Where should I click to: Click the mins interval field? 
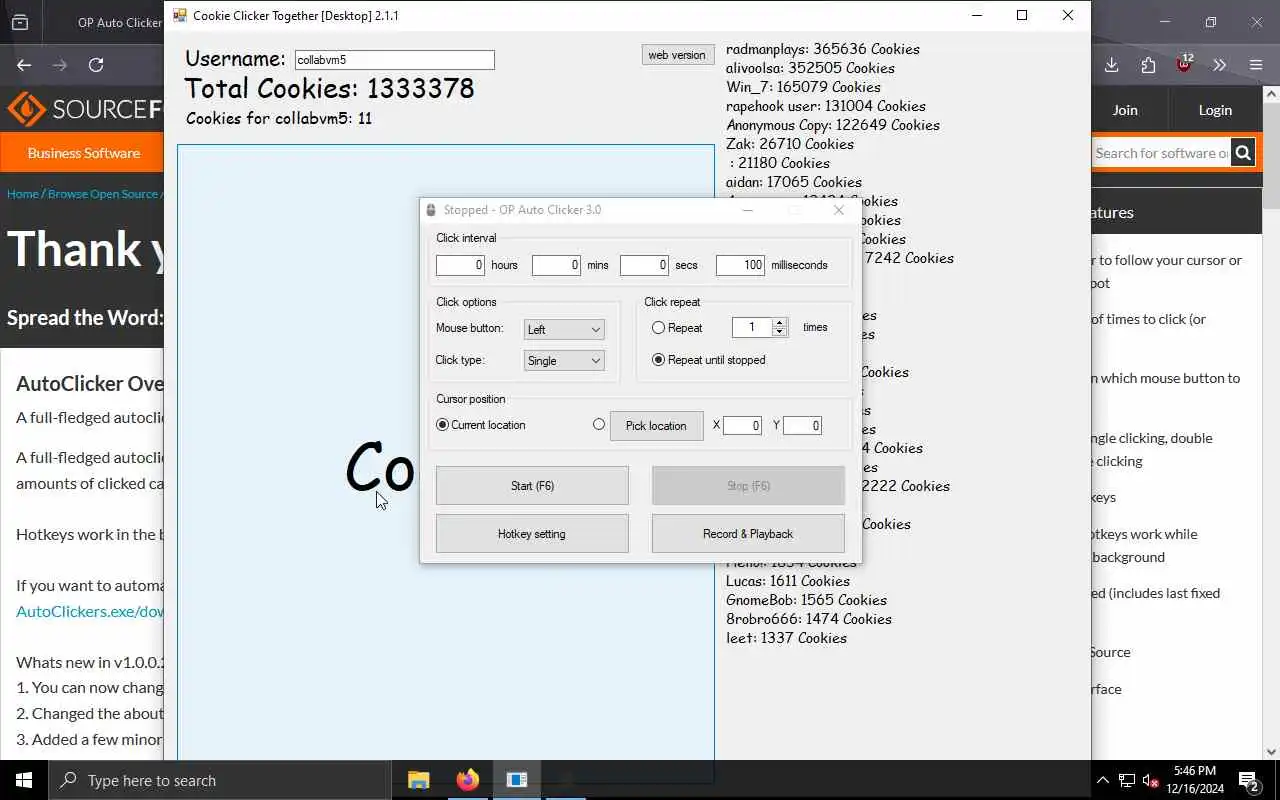pos(556,265)
